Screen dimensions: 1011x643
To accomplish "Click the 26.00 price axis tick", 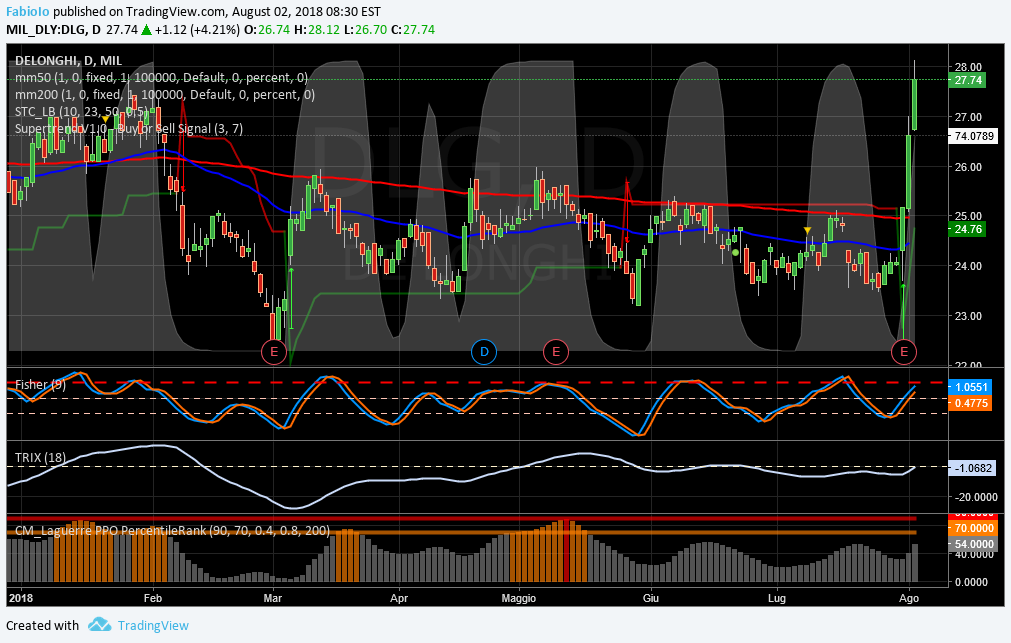I will point(968,167).
